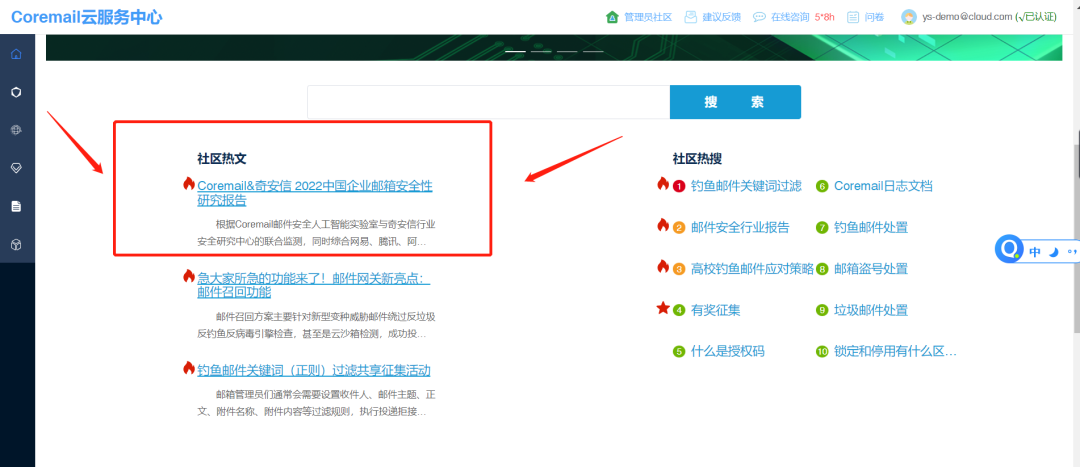Screen dimensions: 1080x467
Task: Select hot search 锁定和停用有什么区…
Action: click(x=895, y=351)
